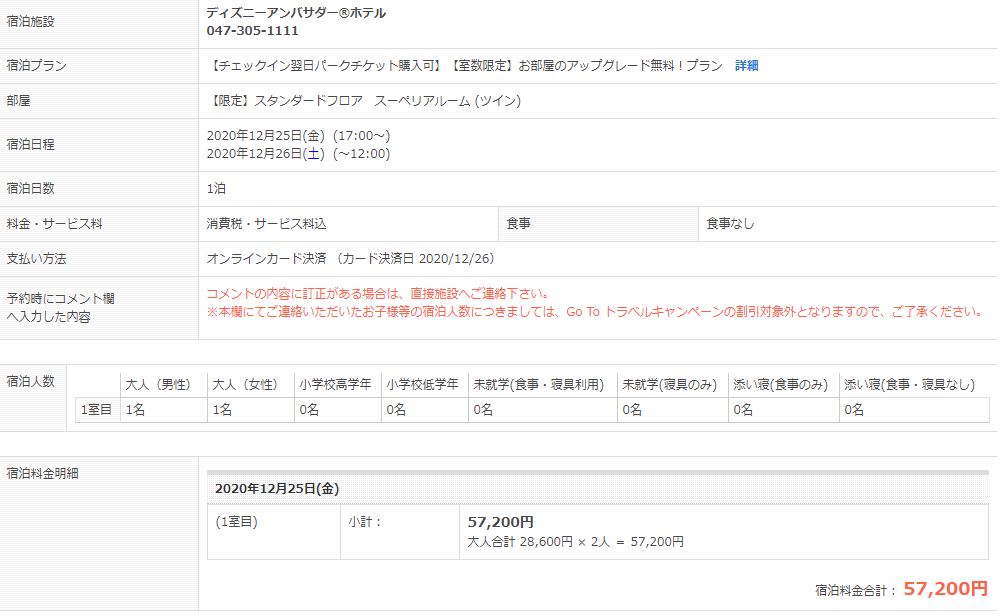Click the 部屋 row label
Viewport: 1003px width, 616px height.
(x=19, y=101)
